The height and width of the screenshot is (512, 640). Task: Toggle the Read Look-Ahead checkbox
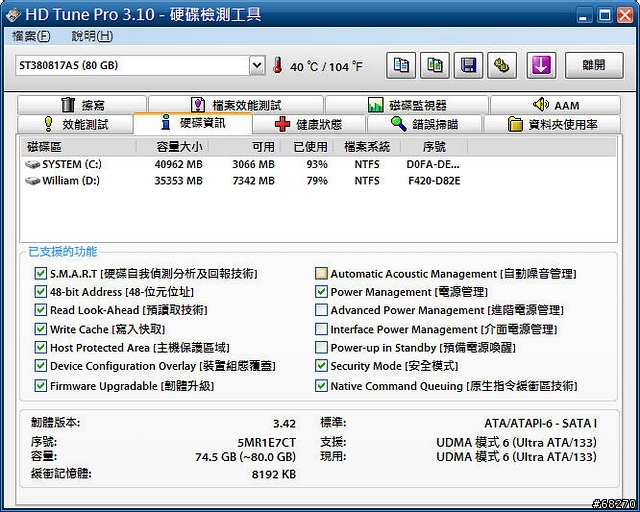tap(40, 310)
